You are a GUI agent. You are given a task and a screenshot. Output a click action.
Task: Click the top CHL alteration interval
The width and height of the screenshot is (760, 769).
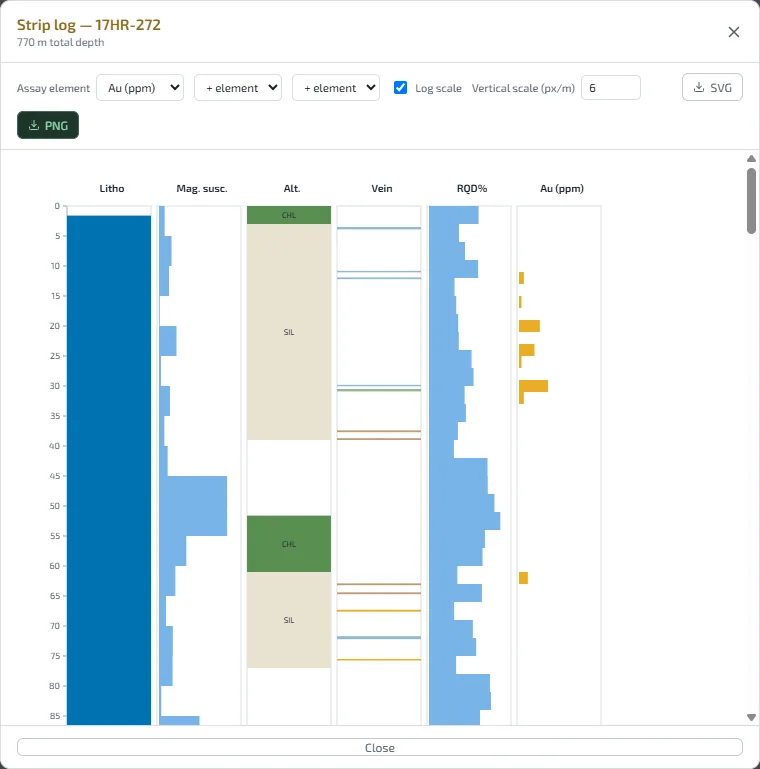coord(289,215)
